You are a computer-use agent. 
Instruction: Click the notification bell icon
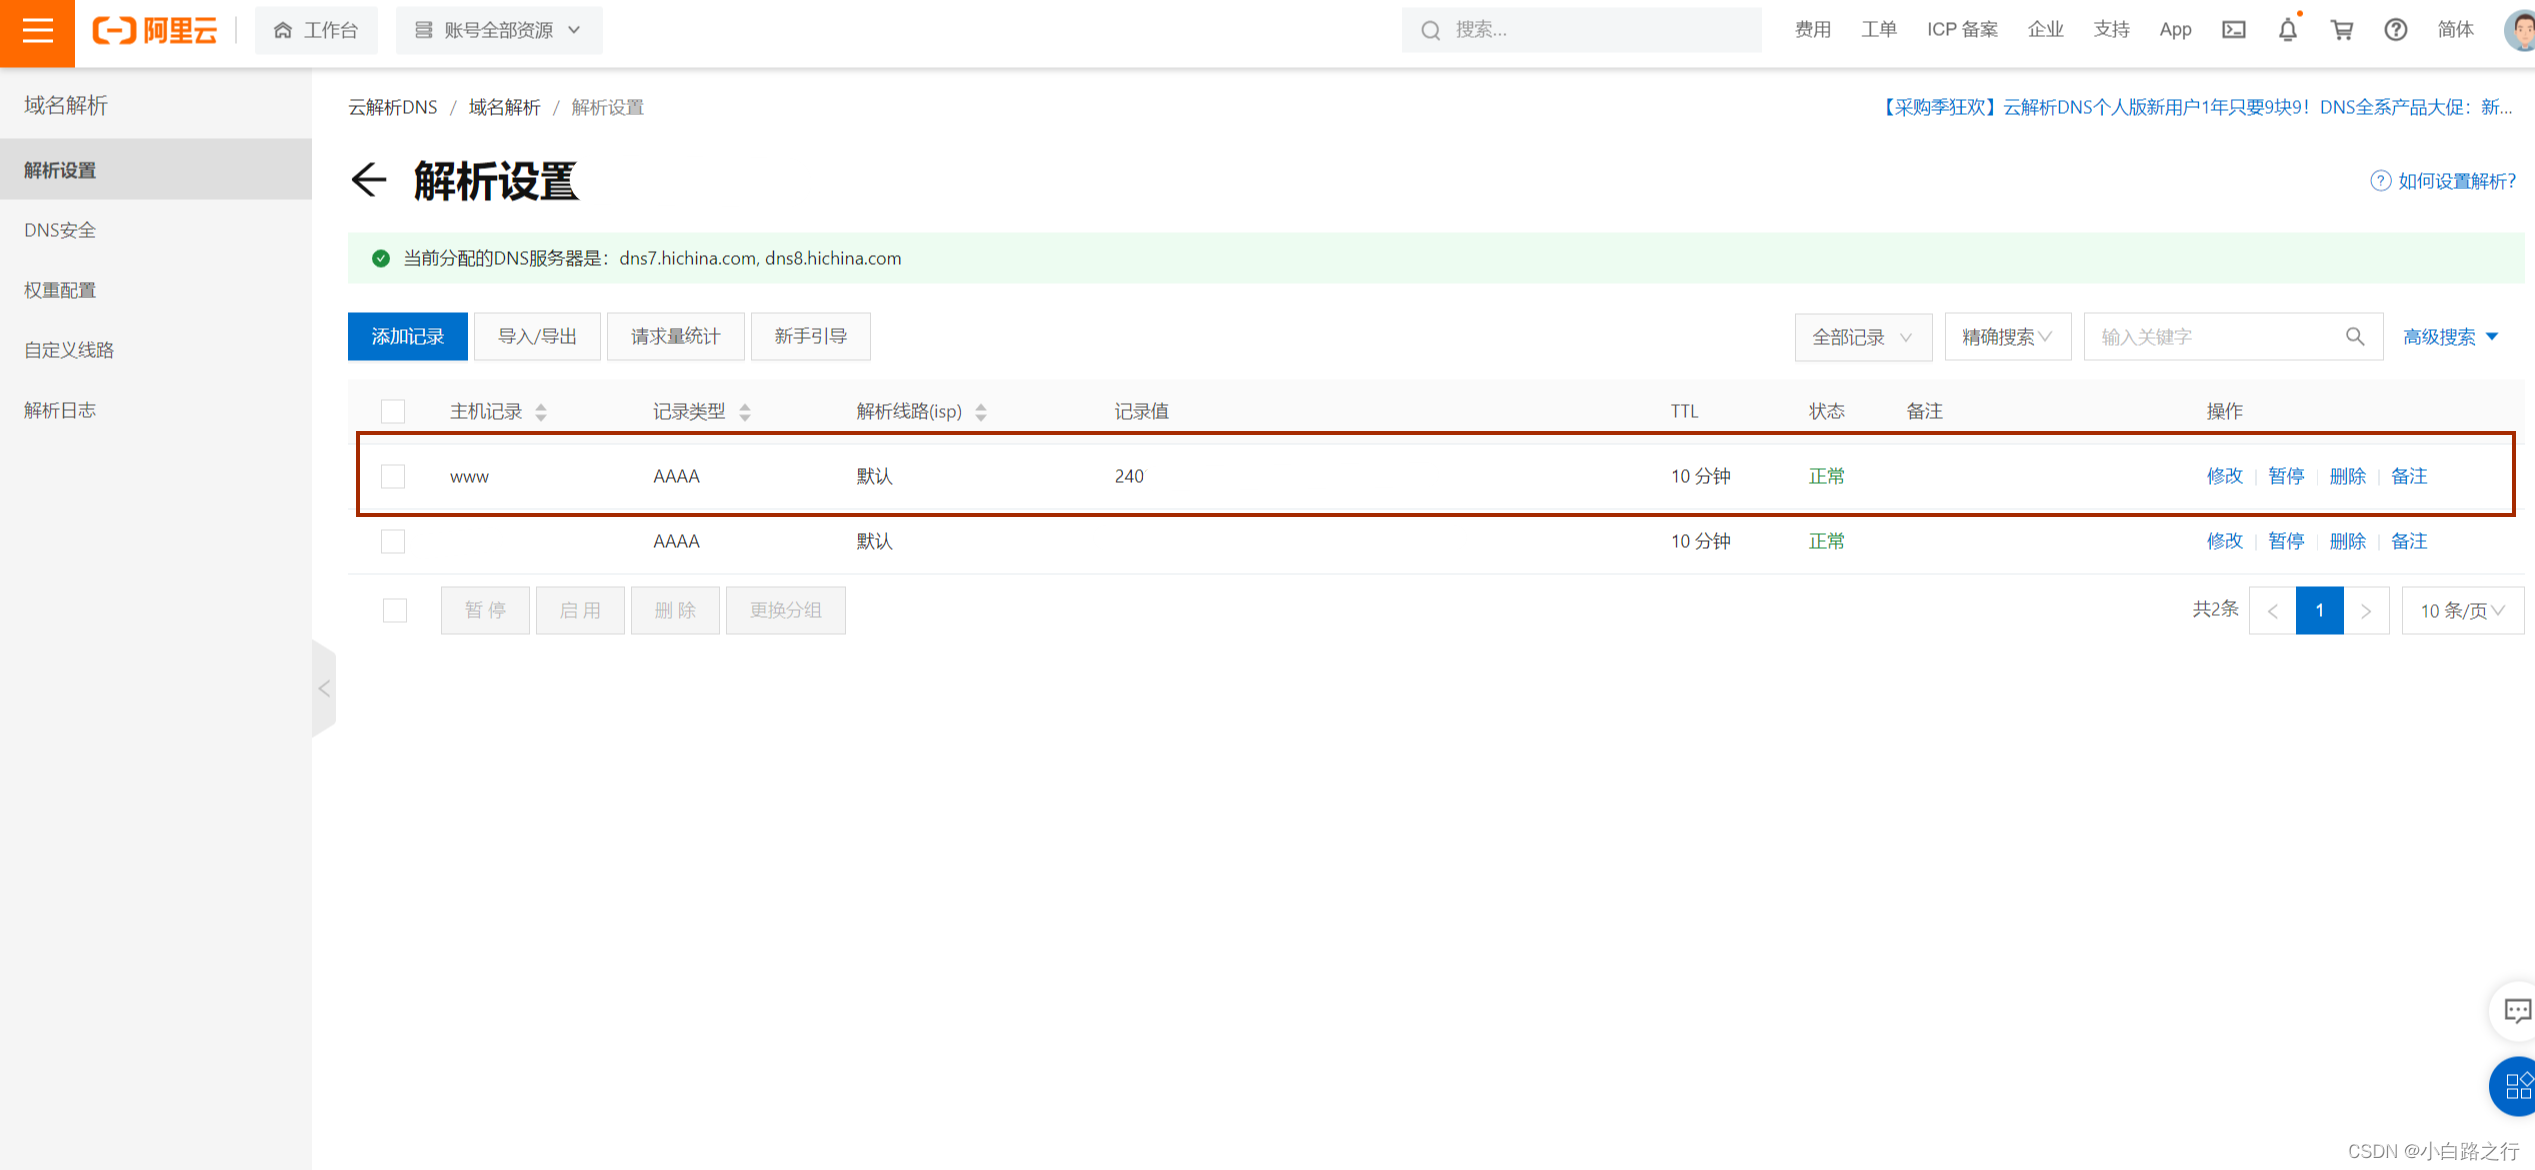point(2287,30)
